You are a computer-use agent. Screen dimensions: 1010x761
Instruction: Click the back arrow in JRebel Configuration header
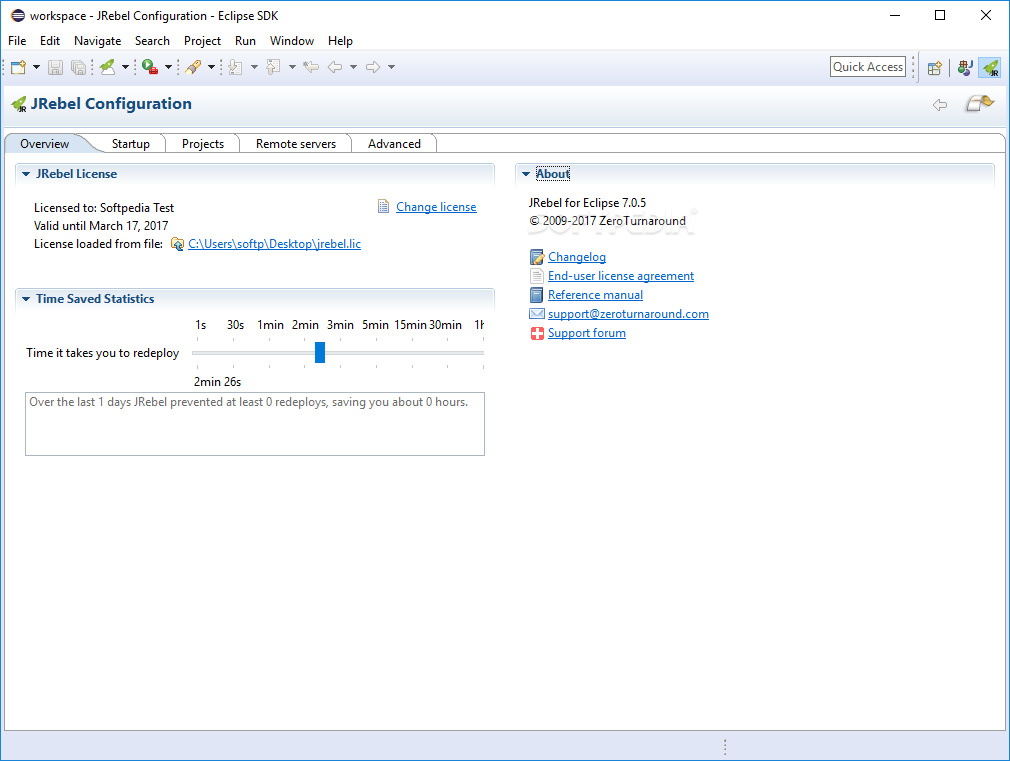pyautogui.click(x=940, y=105)
